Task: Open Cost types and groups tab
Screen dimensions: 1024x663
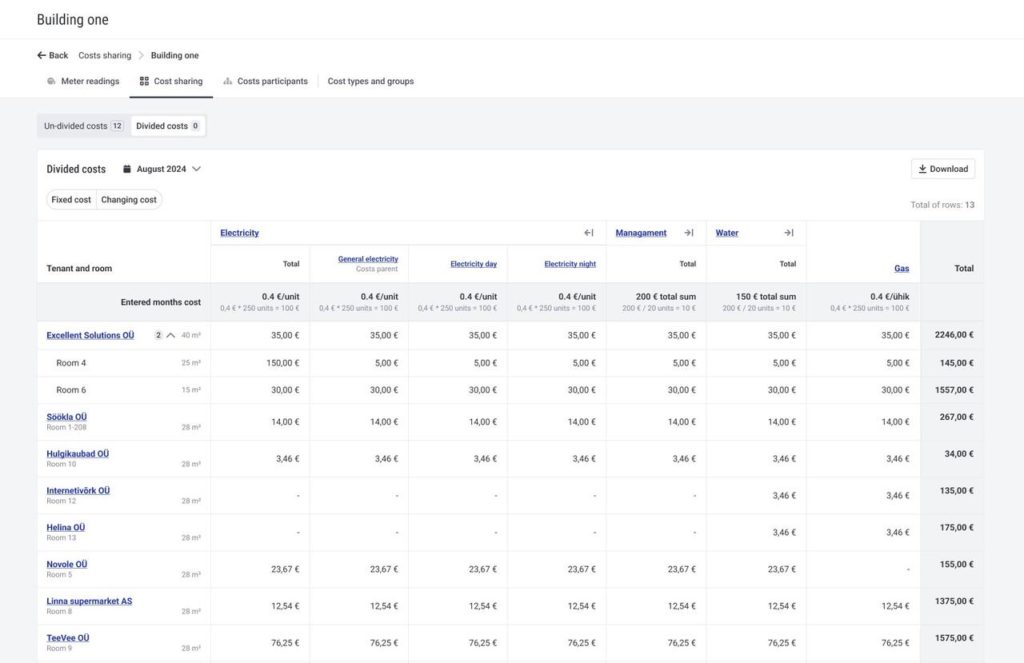Action: [x=370, y=82]
